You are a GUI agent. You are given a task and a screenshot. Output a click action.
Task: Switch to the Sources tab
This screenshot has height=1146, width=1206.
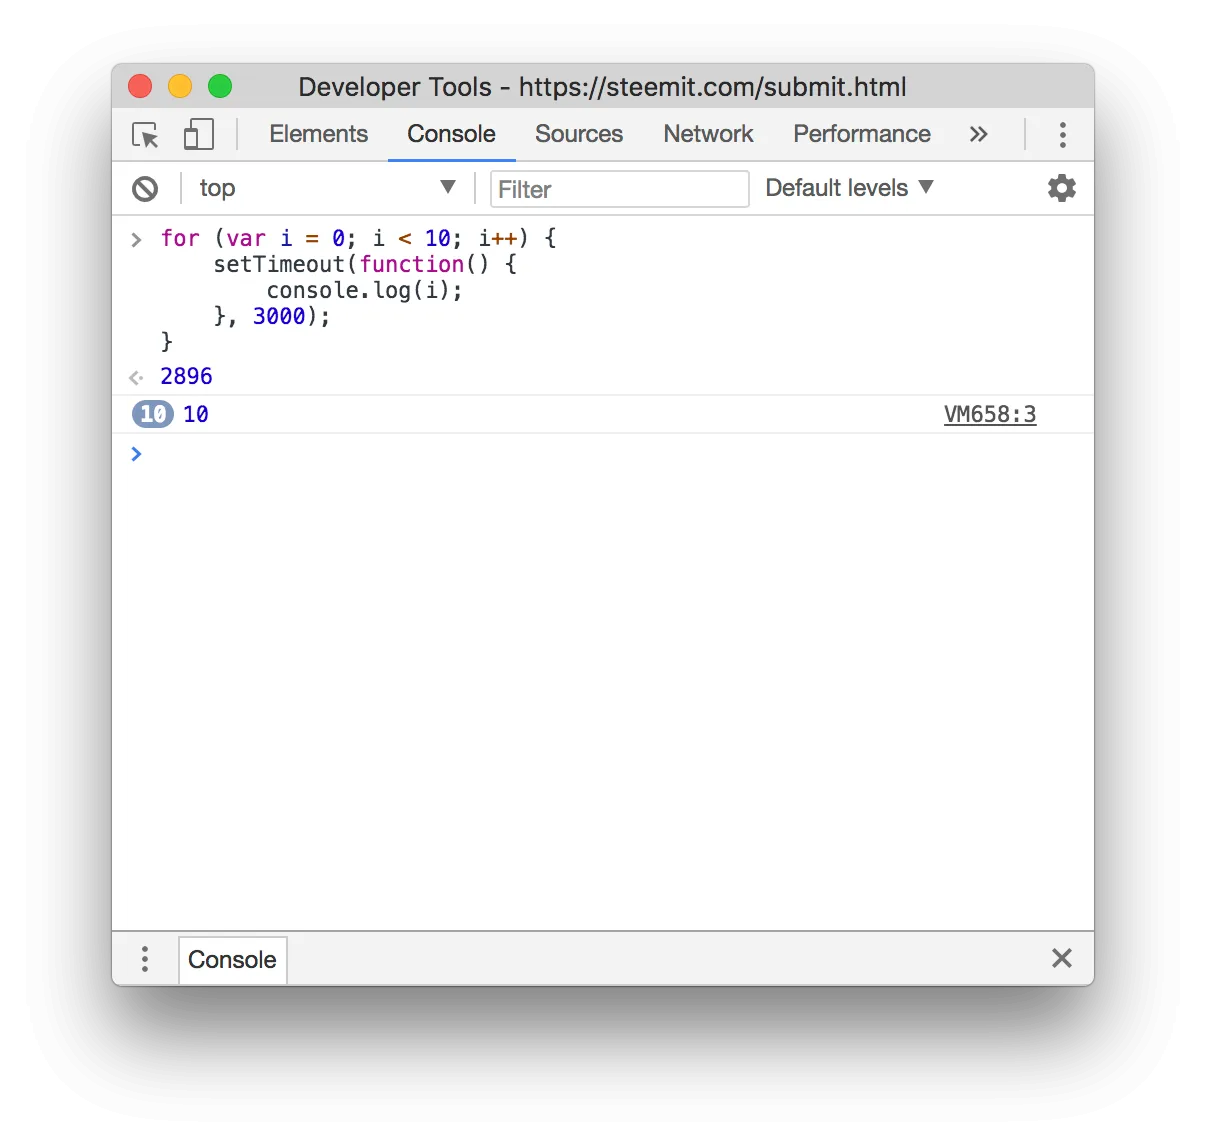coord(579,134)
